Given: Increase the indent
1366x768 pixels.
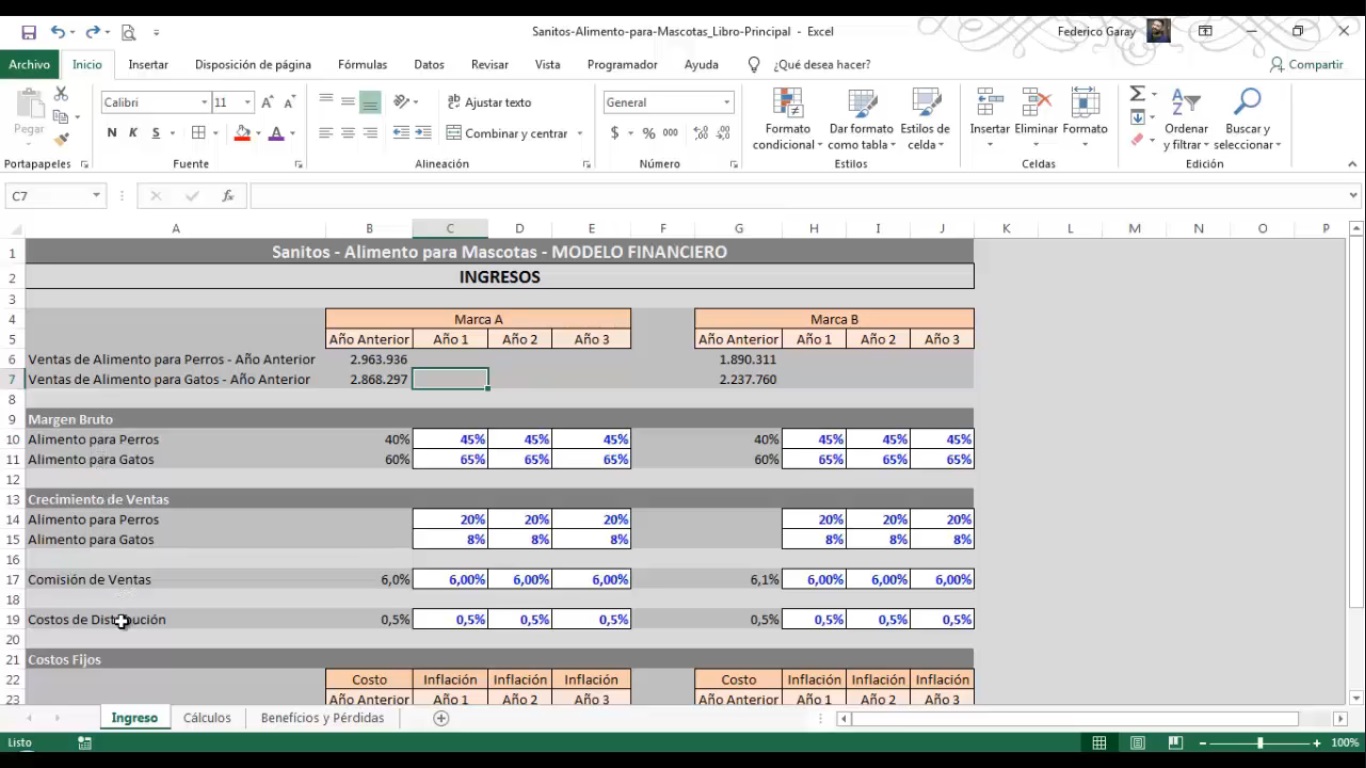Looking at the screenshot, I should point(423,133).
